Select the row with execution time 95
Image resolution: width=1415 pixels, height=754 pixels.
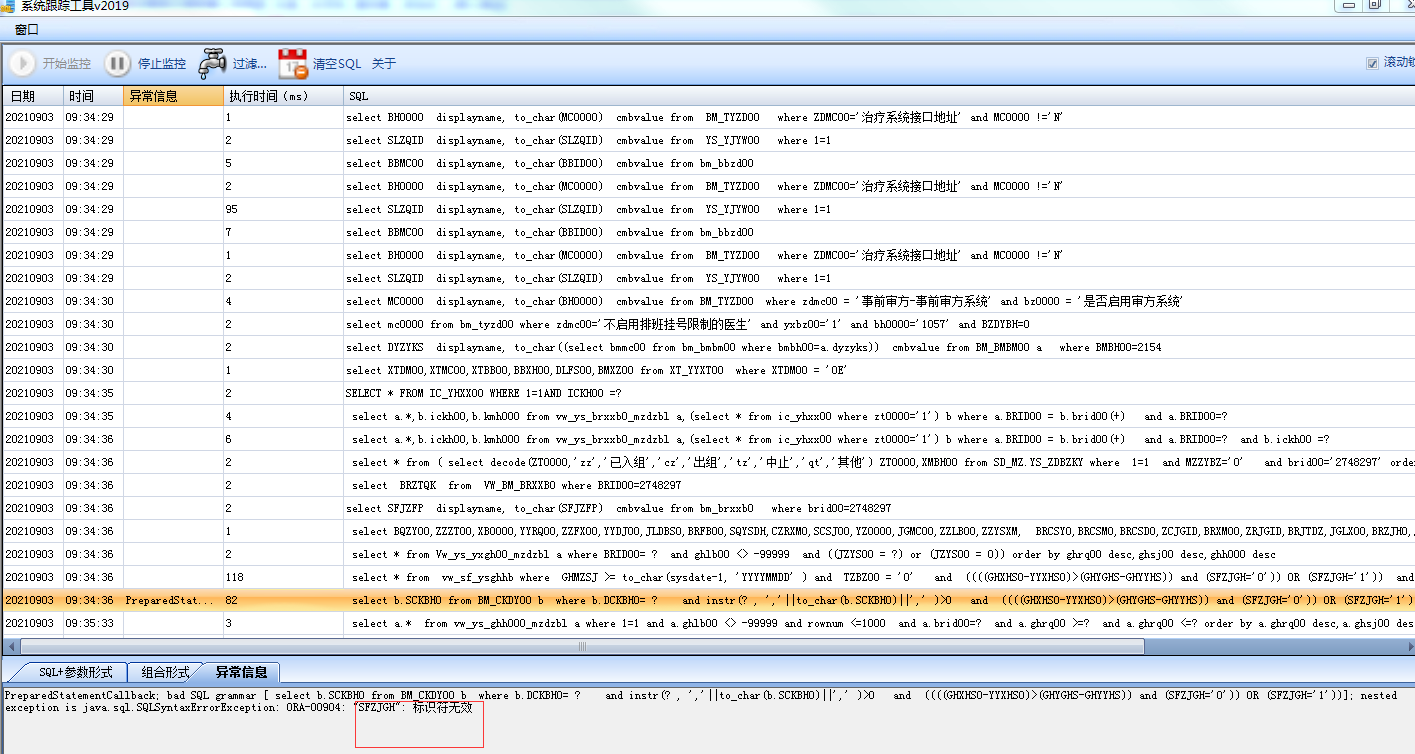pos(708,209)
